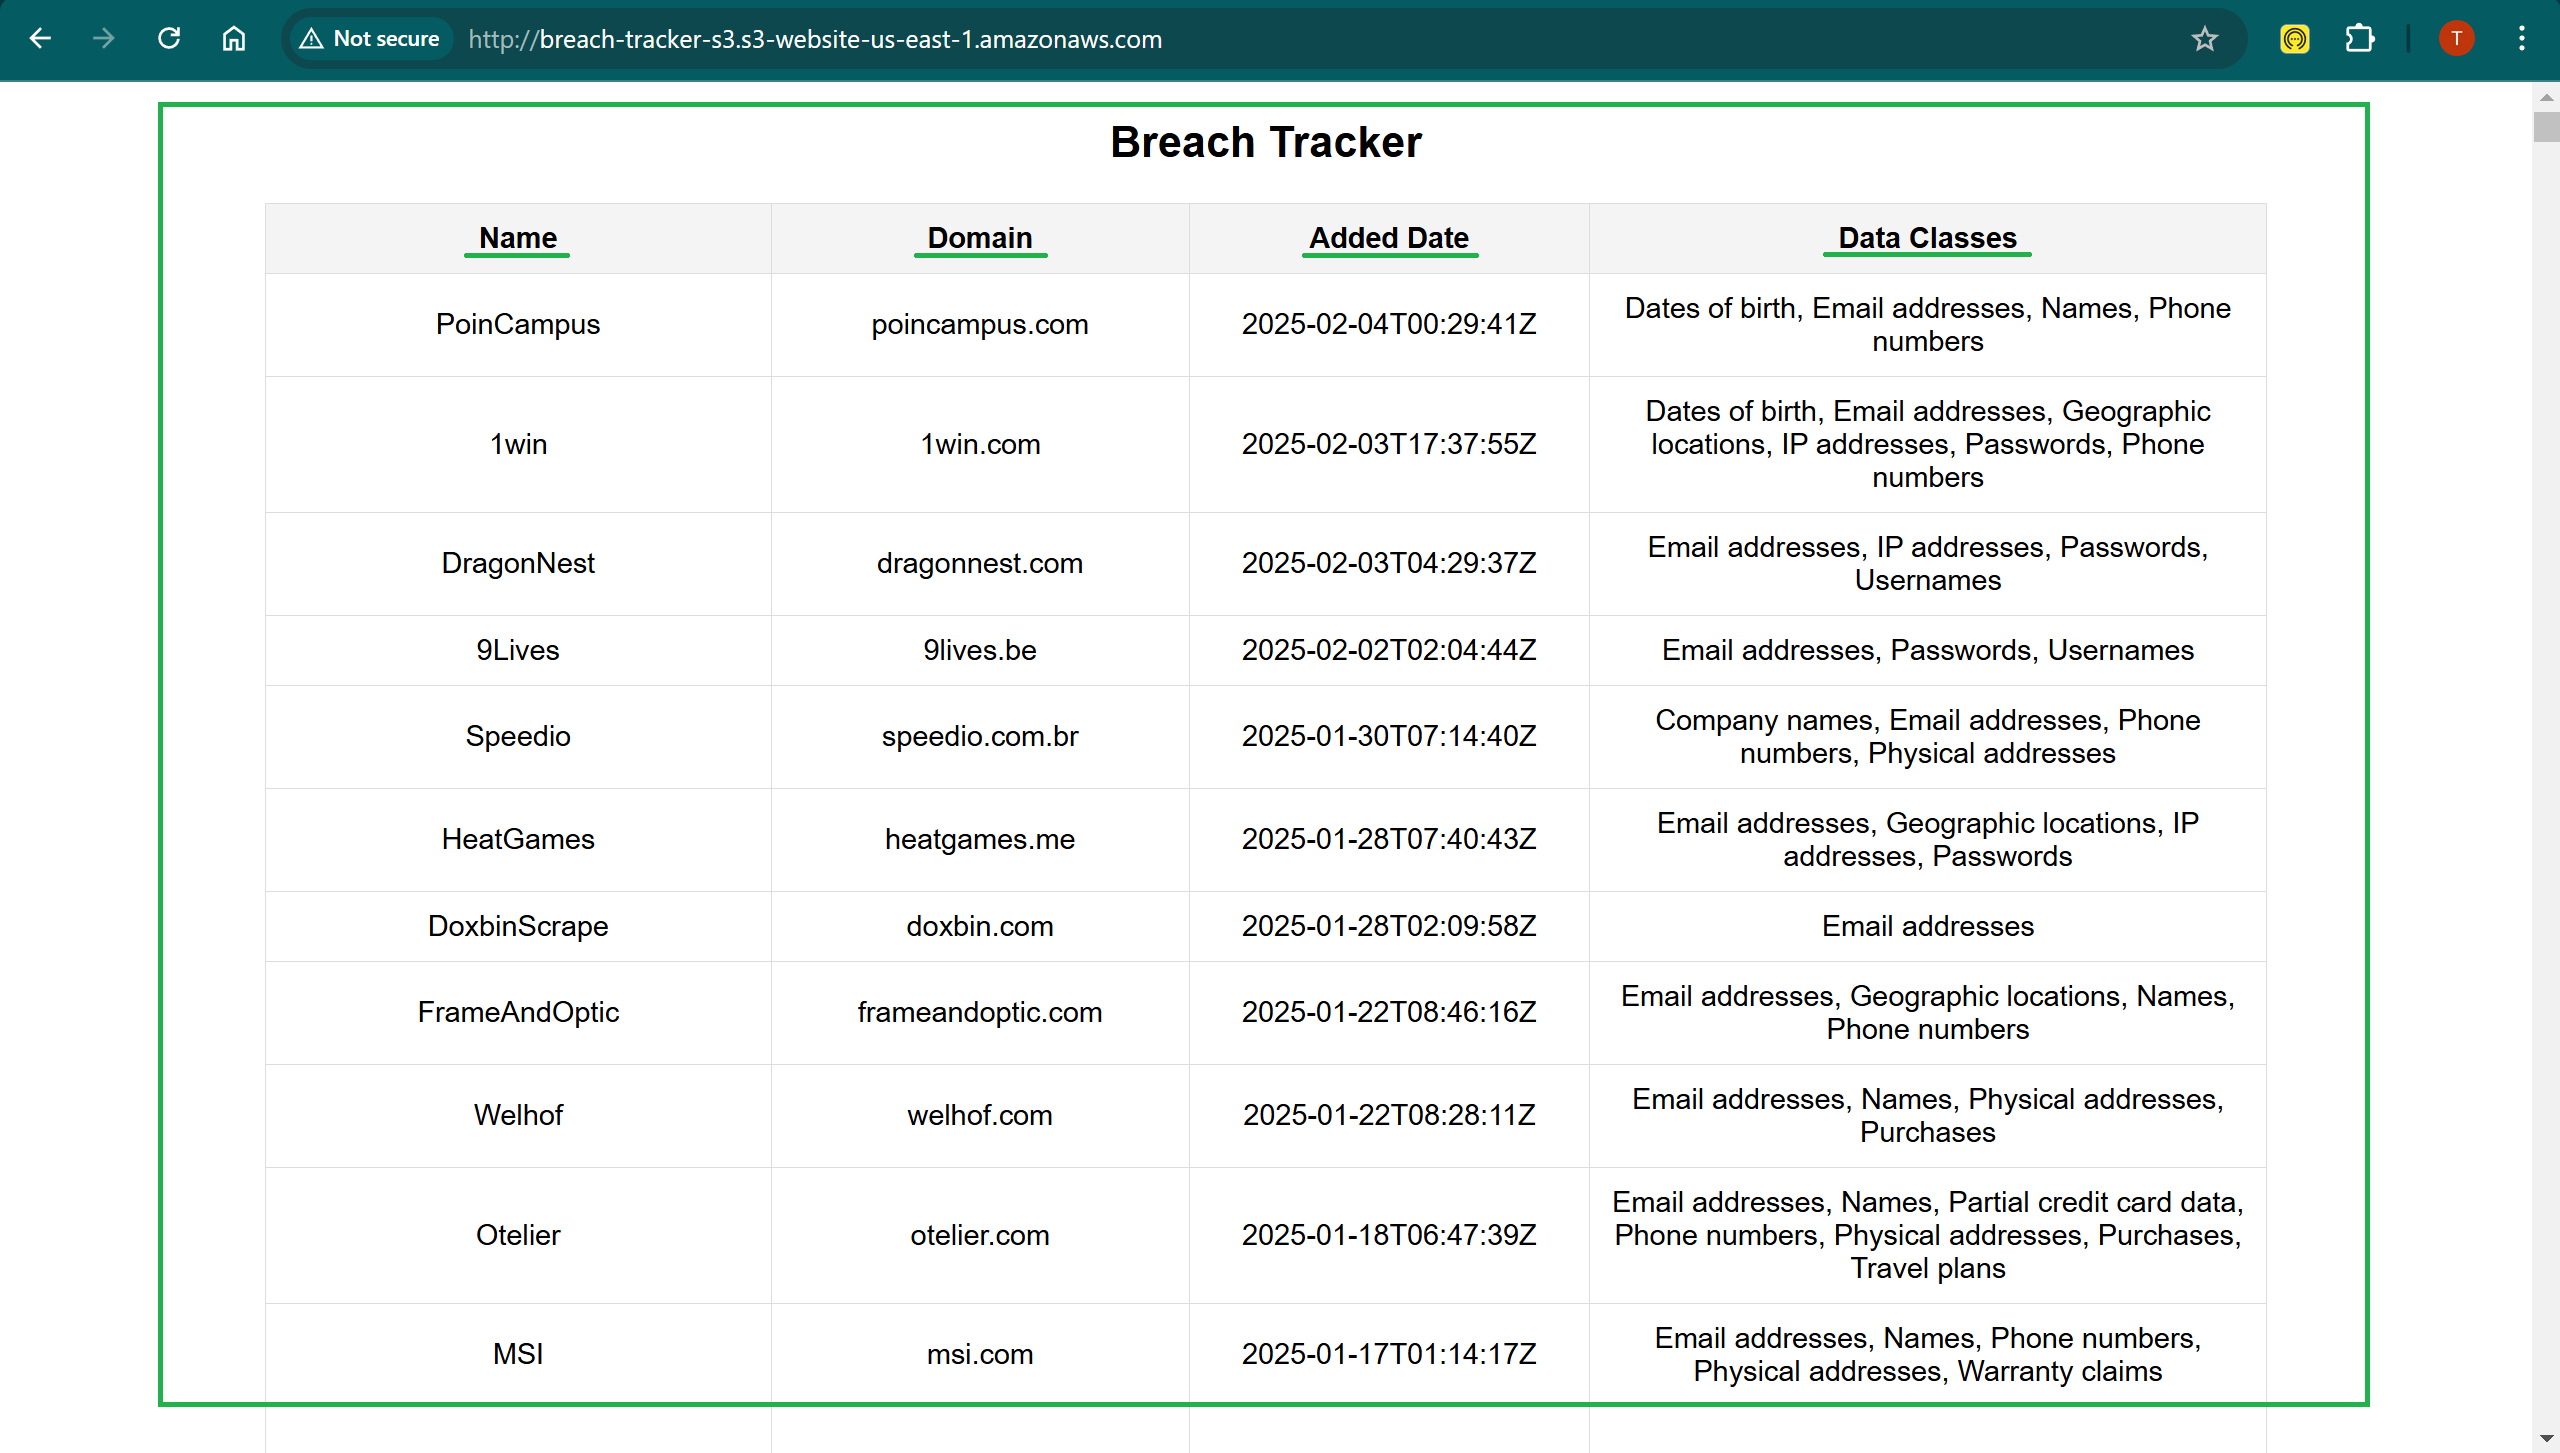This screenshot has width=2560, height=1453.
Task: Select DoxbinScrape's Email addresses cell
Action: (x=1927, y=926)
